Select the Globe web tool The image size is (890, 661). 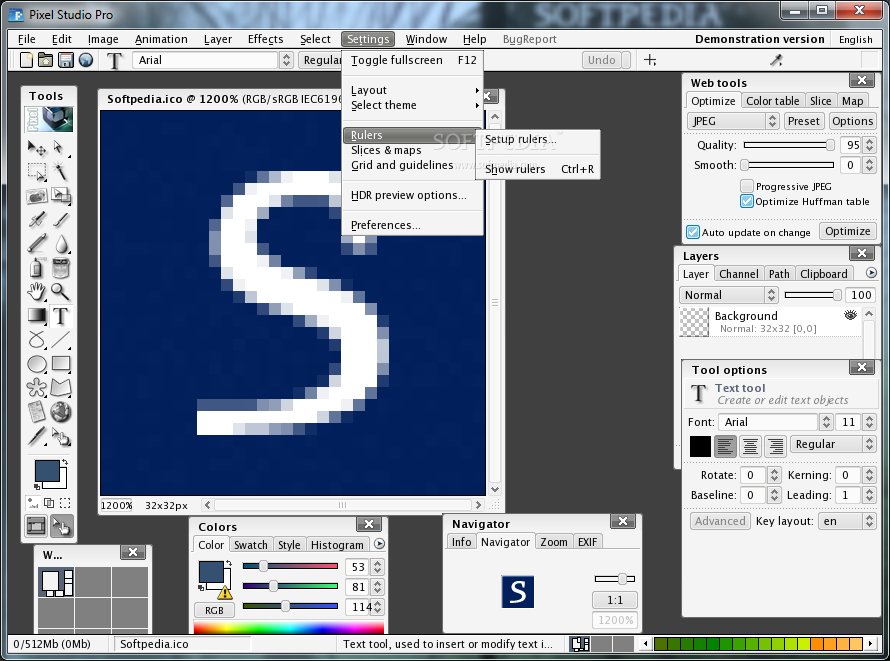(x=60, y=412)
